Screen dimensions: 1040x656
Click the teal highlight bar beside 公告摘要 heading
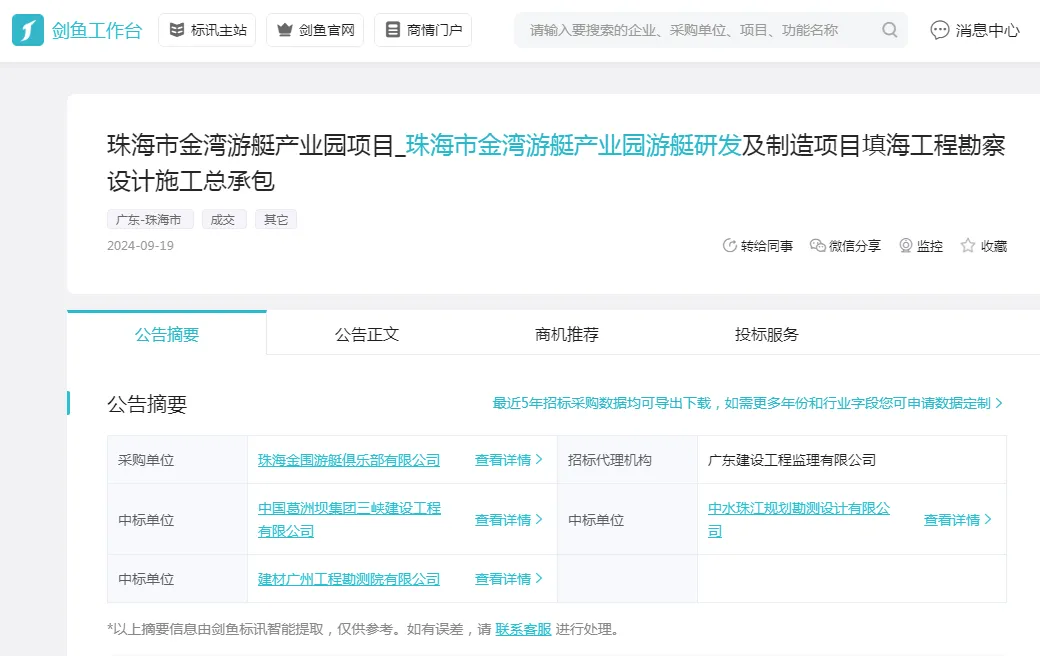click(x=70, y=403)
